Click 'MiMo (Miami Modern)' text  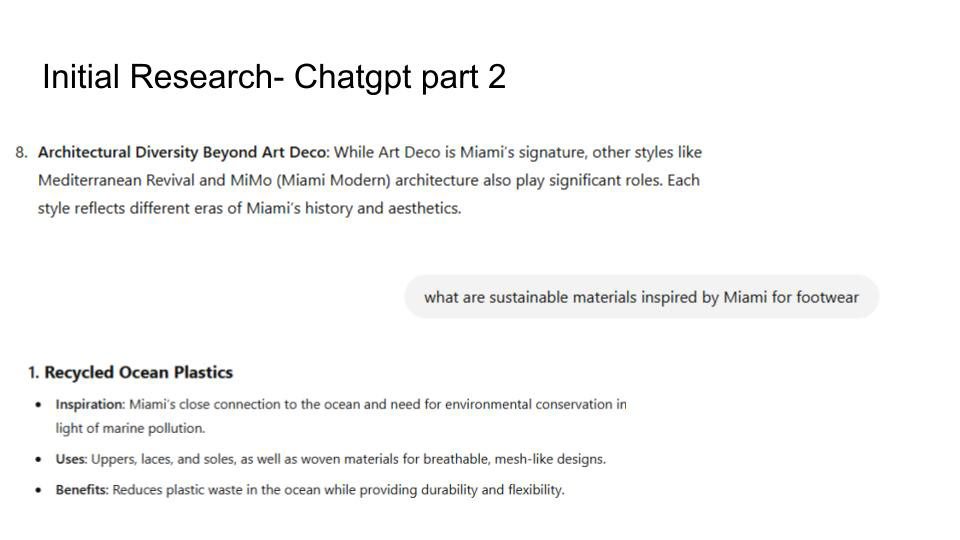pyautogui.click(x=310, y=181)
